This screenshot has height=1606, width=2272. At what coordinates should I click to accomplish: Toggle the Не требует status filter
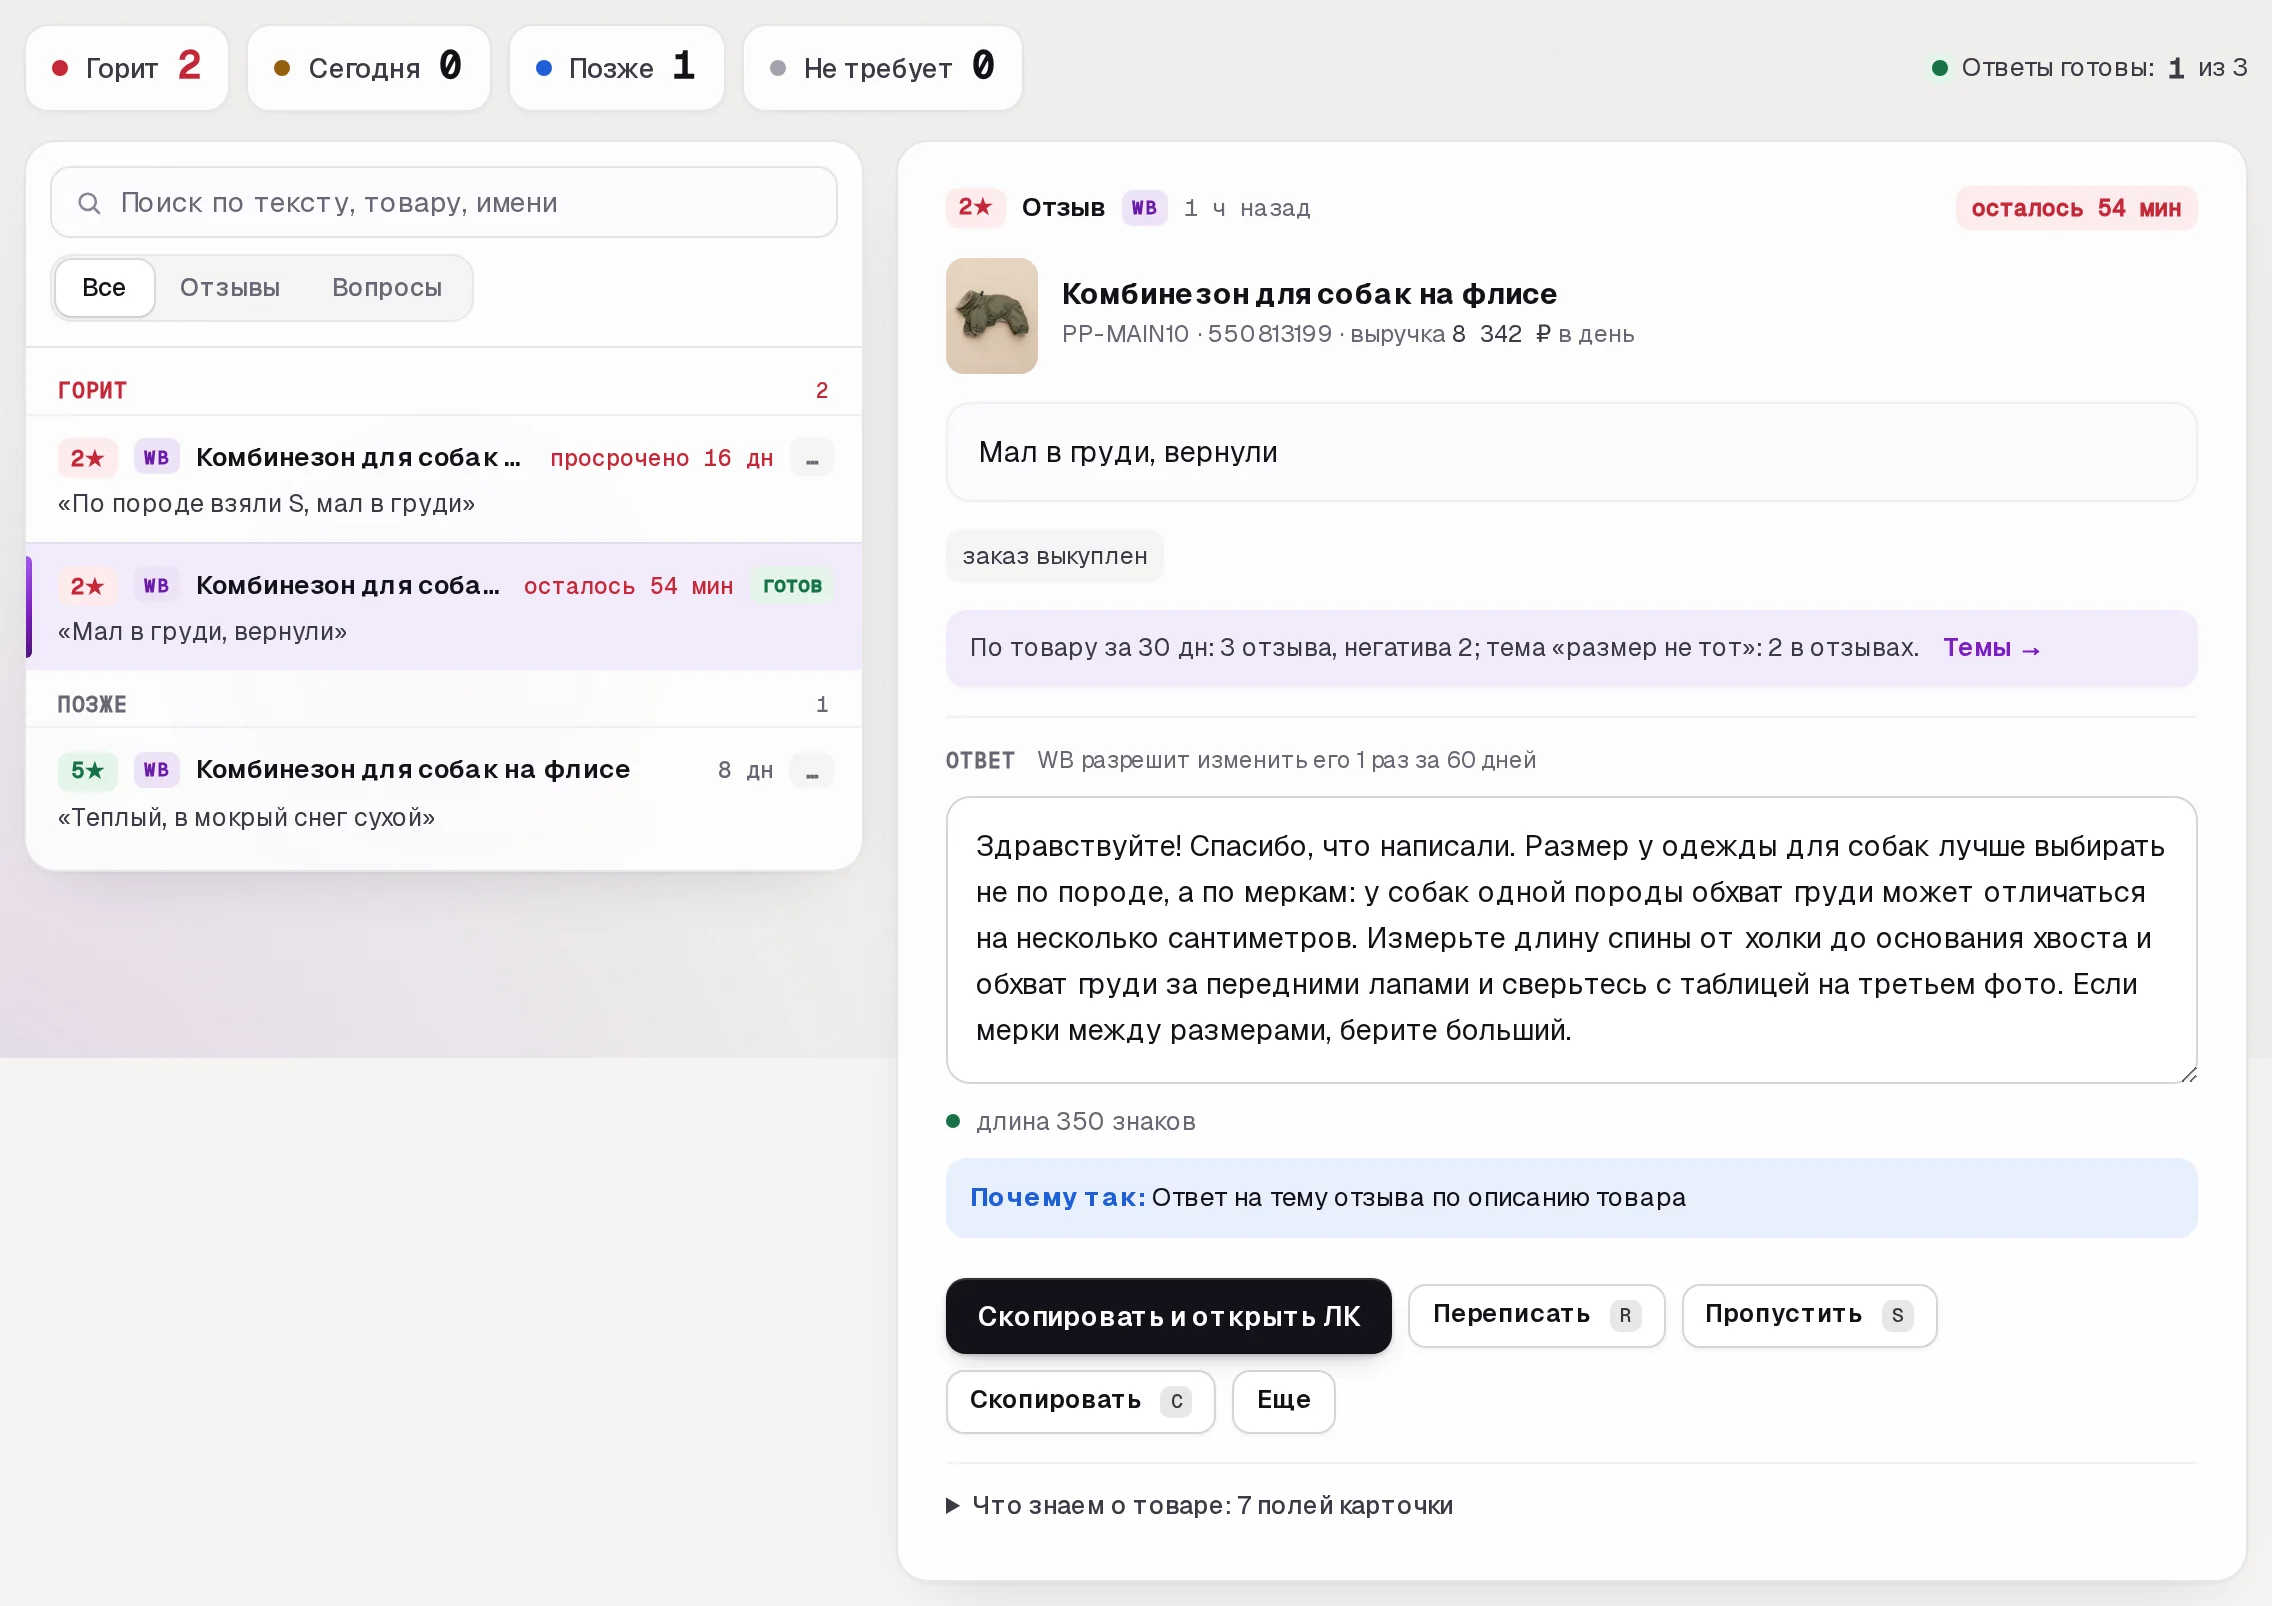[882, 68]
